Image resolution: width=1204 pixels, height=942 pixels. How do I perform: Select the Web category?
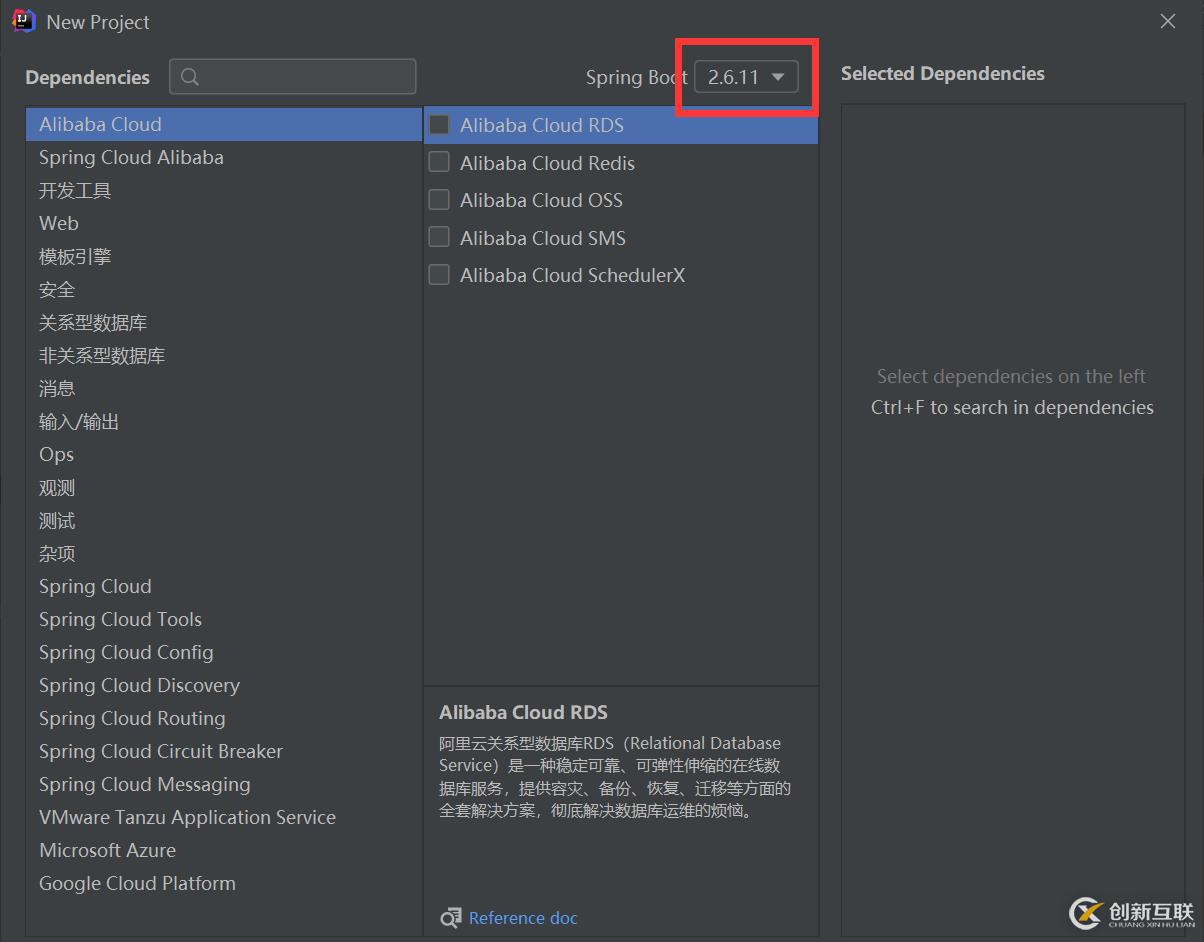click(x=224, y=223)
